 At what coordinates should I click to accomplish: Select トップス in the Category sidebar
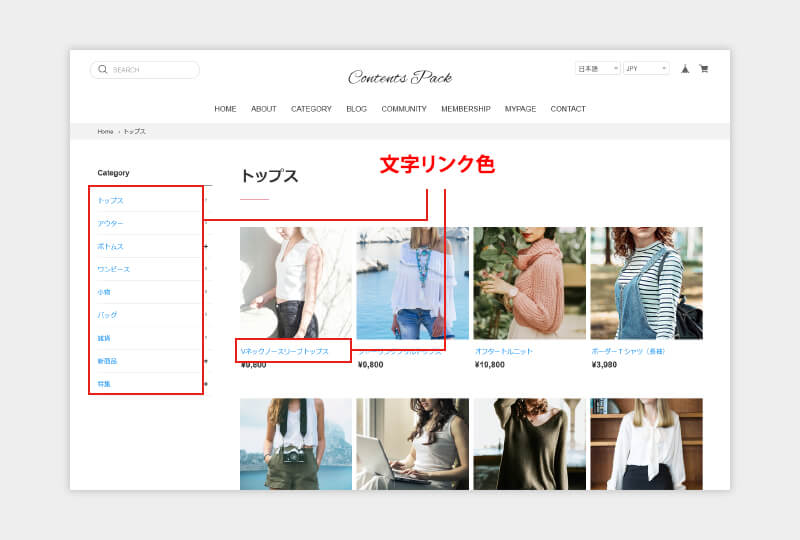110,201
